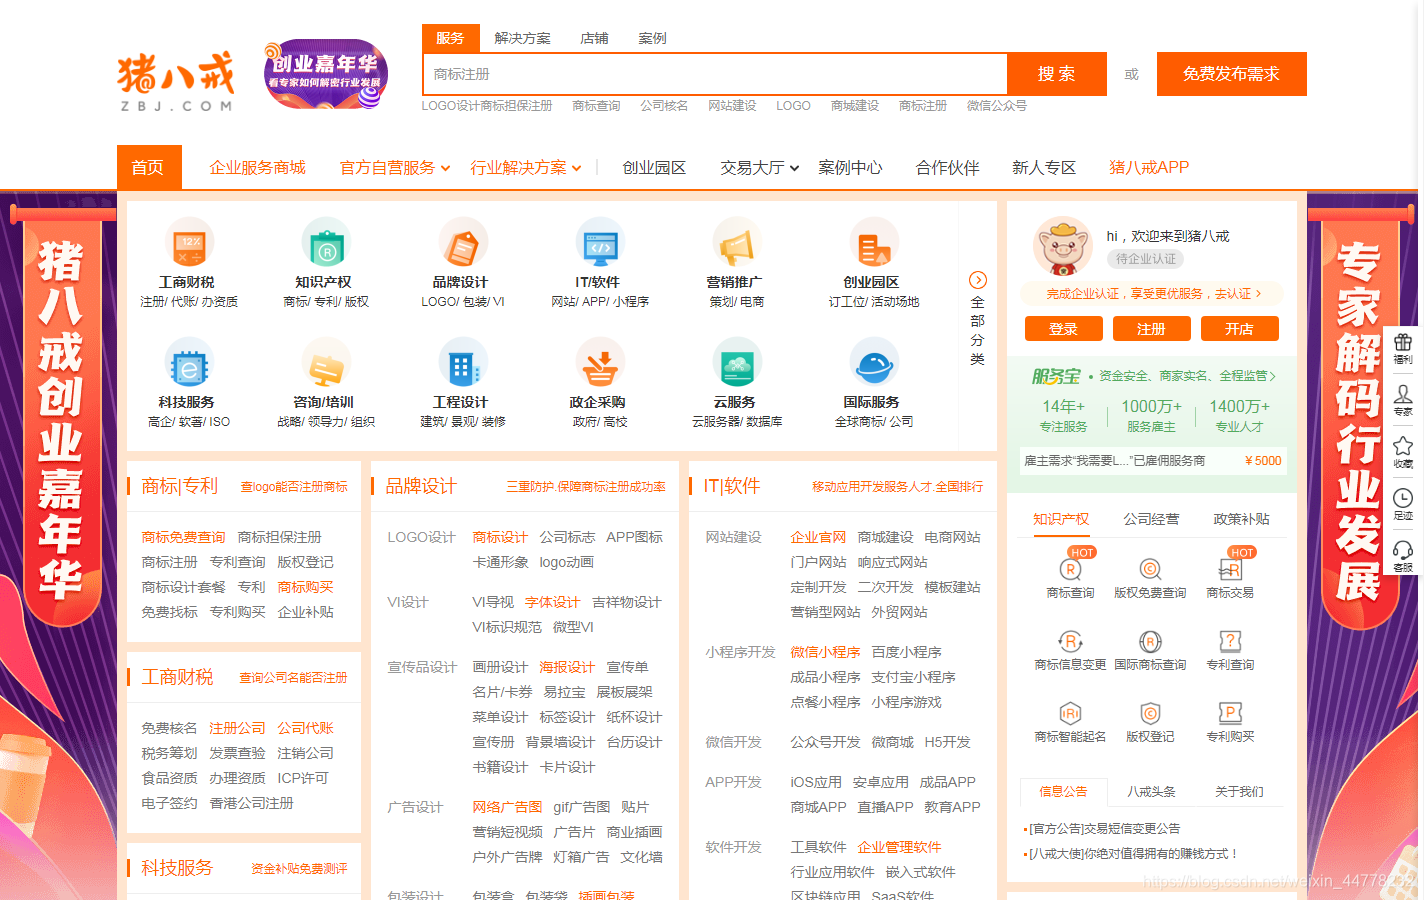Open the 工商财税 category icon
This screenshot has height=900, width=1424.
189,243
